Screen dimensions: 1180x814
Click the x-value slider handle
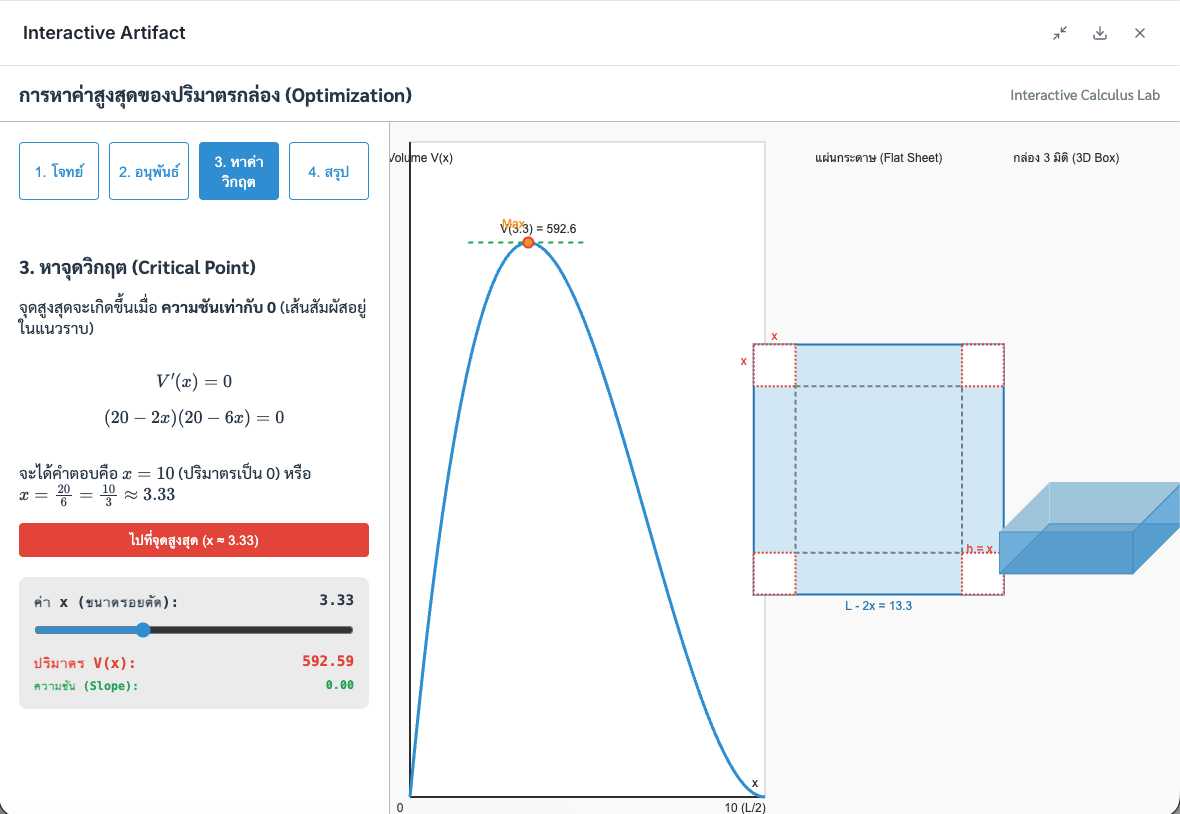[143, 630]
